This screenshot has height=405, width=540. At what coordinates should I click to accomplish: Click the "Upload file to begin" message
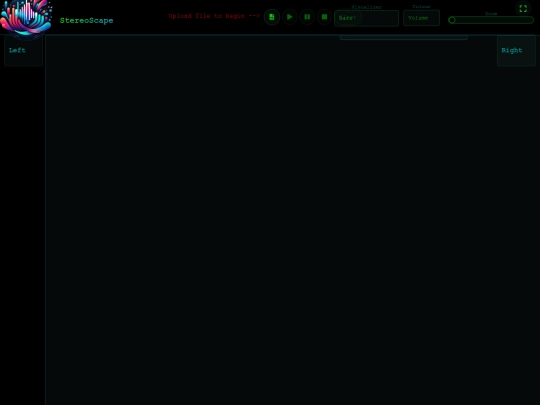point(214,16)
